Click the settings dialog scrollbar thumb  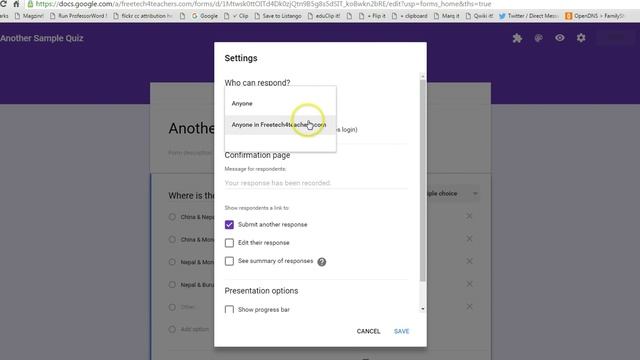(422, 180)
